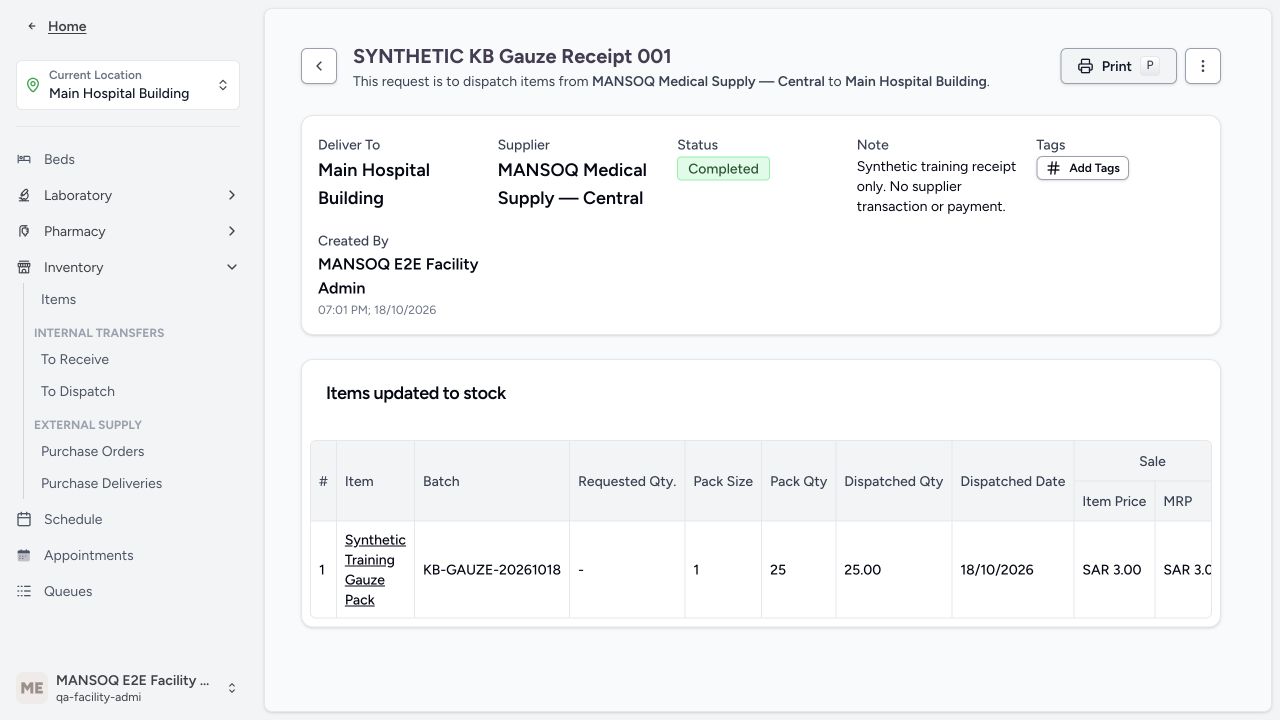Click the hash icon in Add Tags
Screen dimensions: 1280x720
[x=1053, y=168]
